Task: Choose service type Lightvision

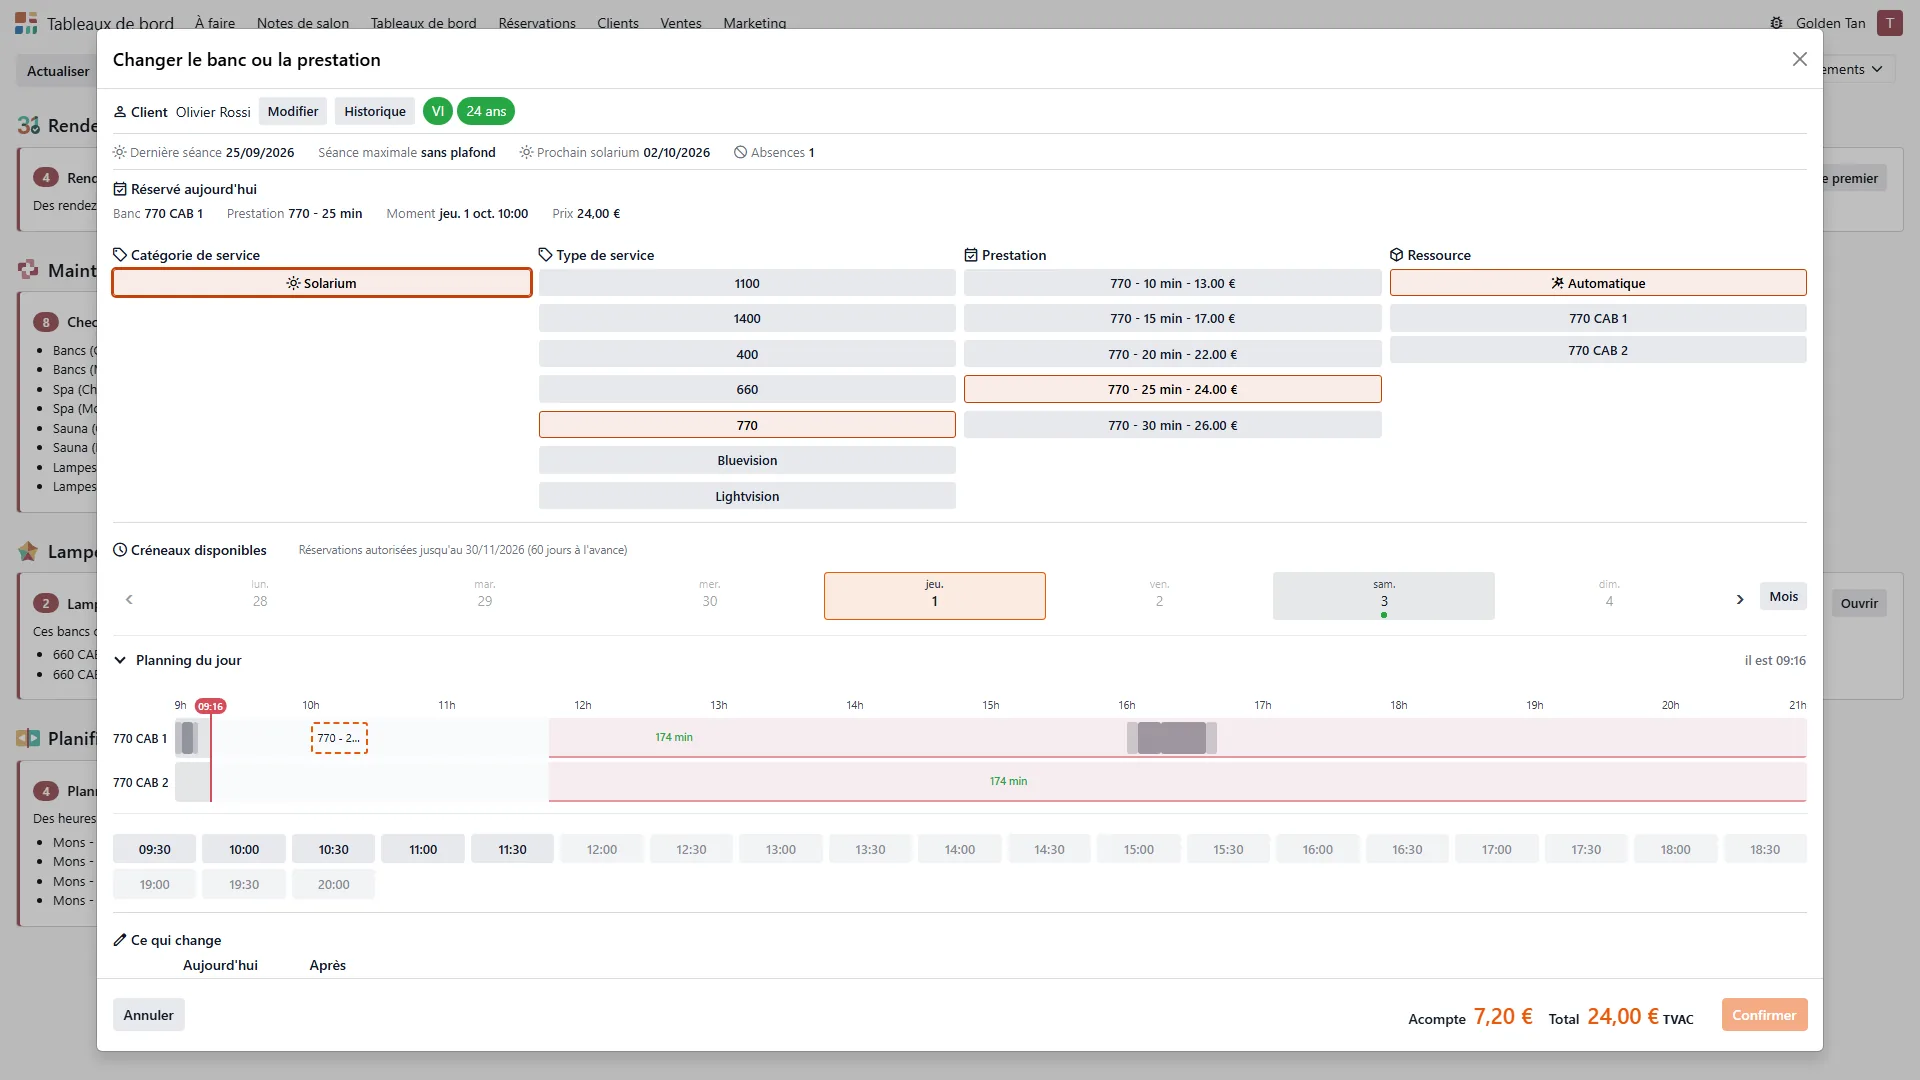Action: point(747,496)
